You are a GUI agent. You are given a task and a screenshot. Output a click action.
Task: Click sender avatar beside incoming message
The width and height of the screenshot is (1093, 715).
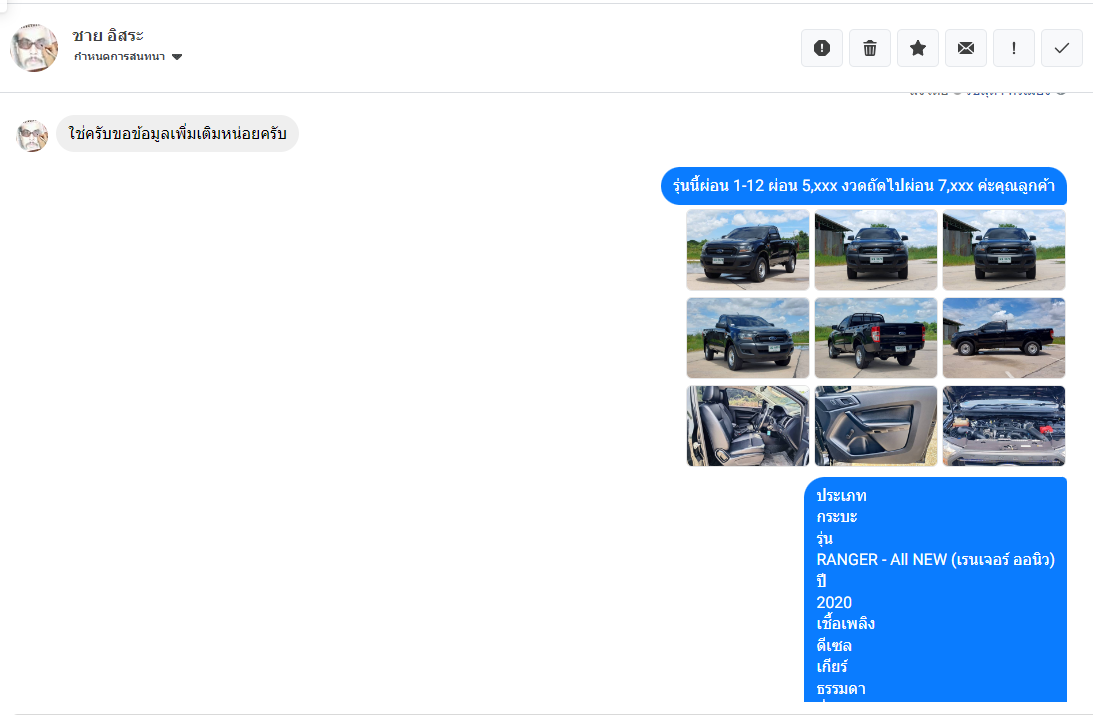point(32,135)
